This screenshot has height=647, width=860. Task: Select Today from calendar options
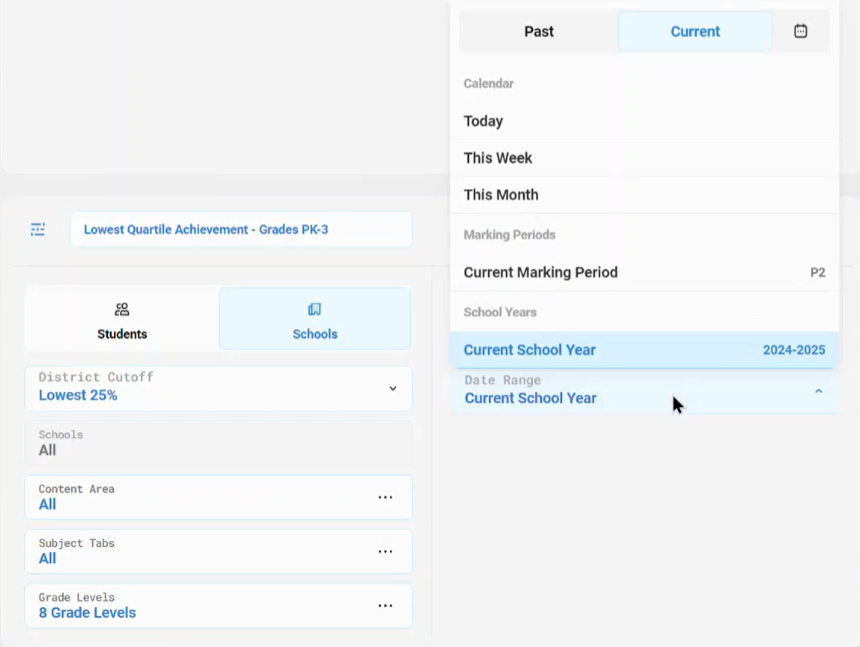point(483,121)
